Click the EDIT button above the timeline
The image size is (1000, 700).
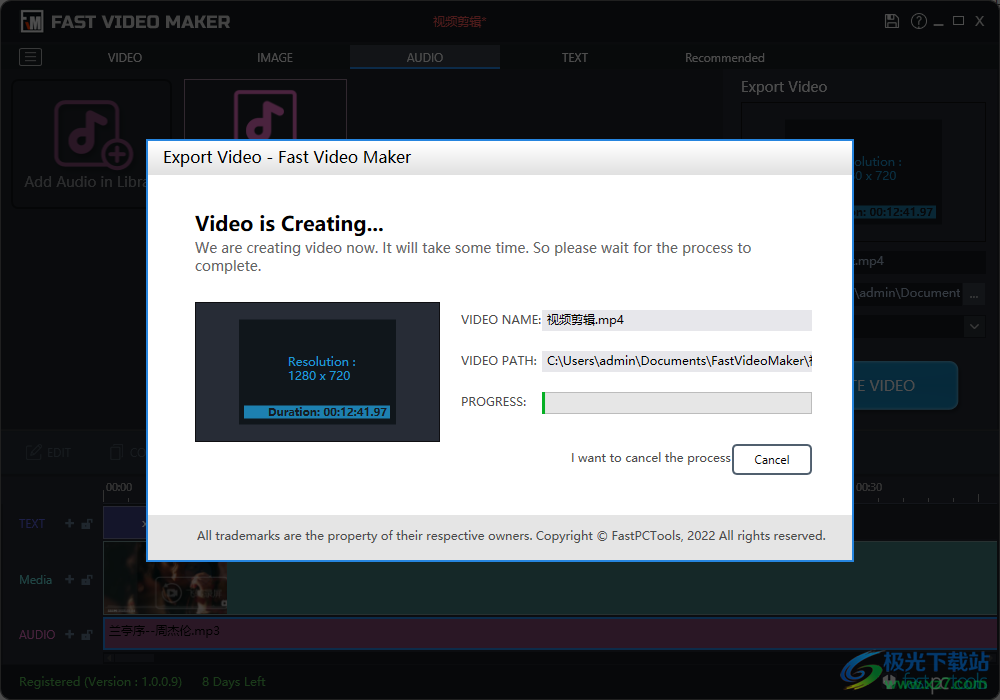48,453
